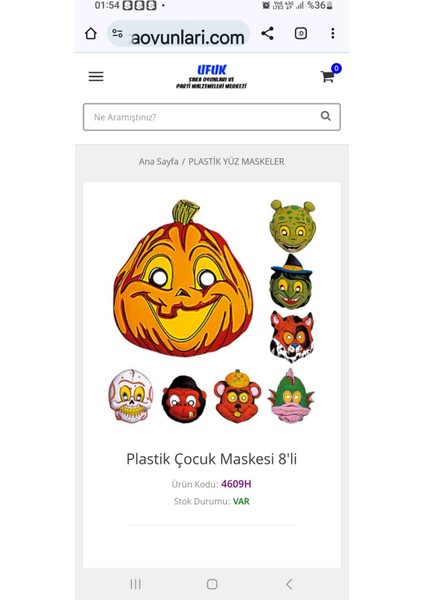The width and height of the screenshot is (424, 600).
Task: Open PLASTİK YÜZ MASKELER breadcrumb category
Action: tap(236, 161)
